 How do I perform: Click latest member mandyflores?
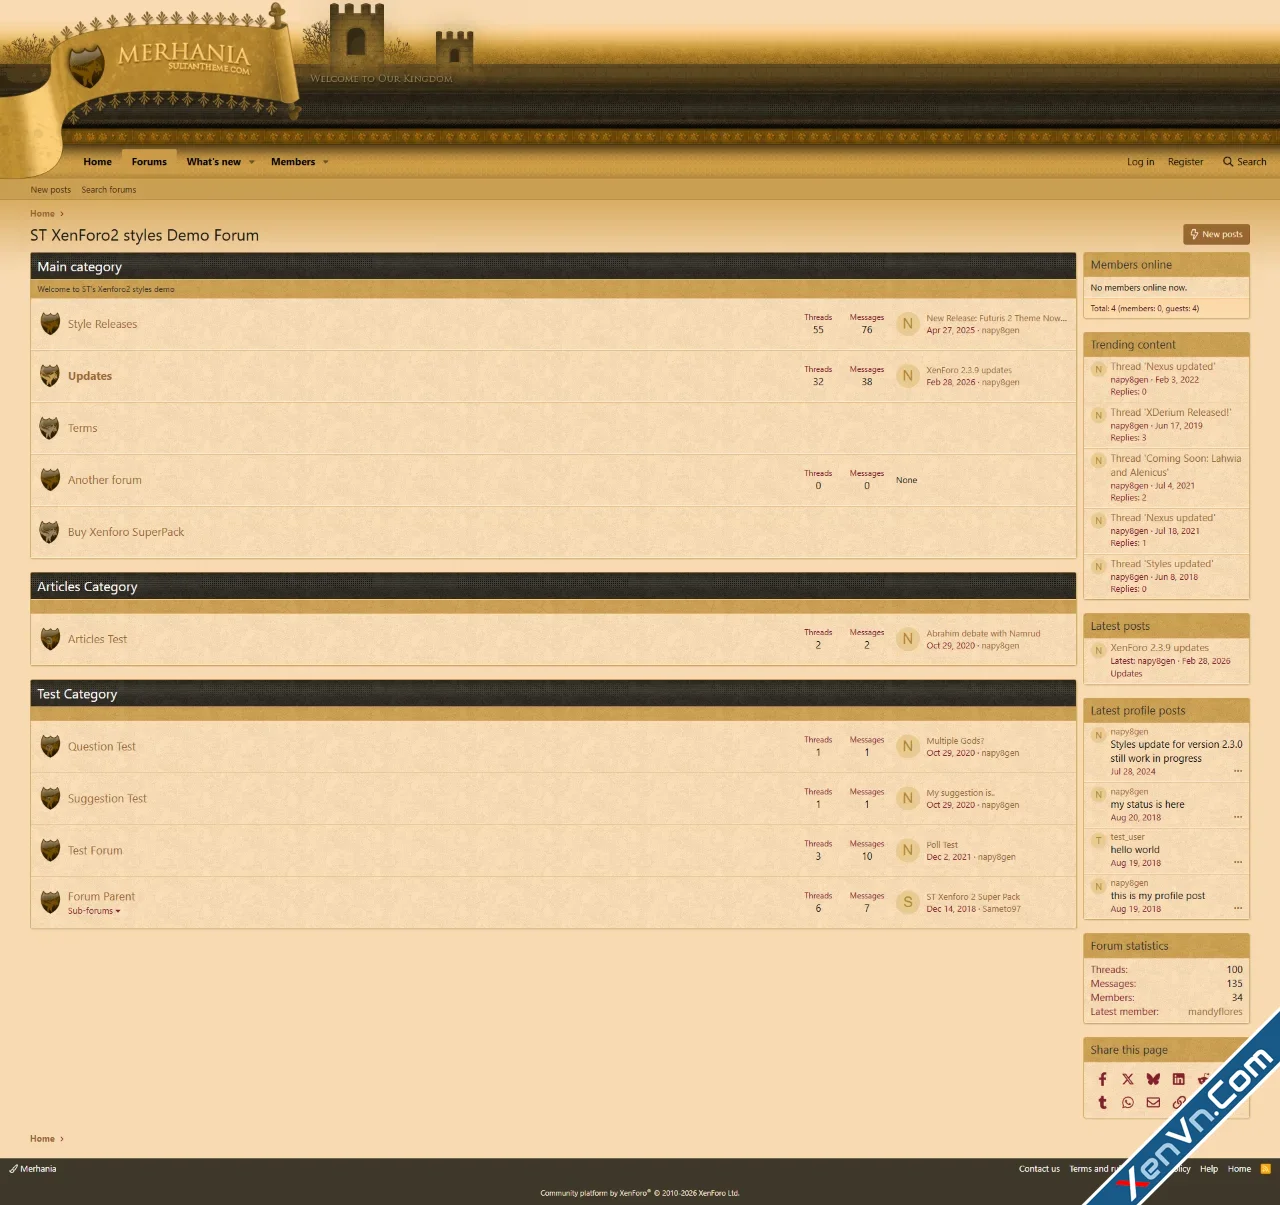pos(1214,1011)
